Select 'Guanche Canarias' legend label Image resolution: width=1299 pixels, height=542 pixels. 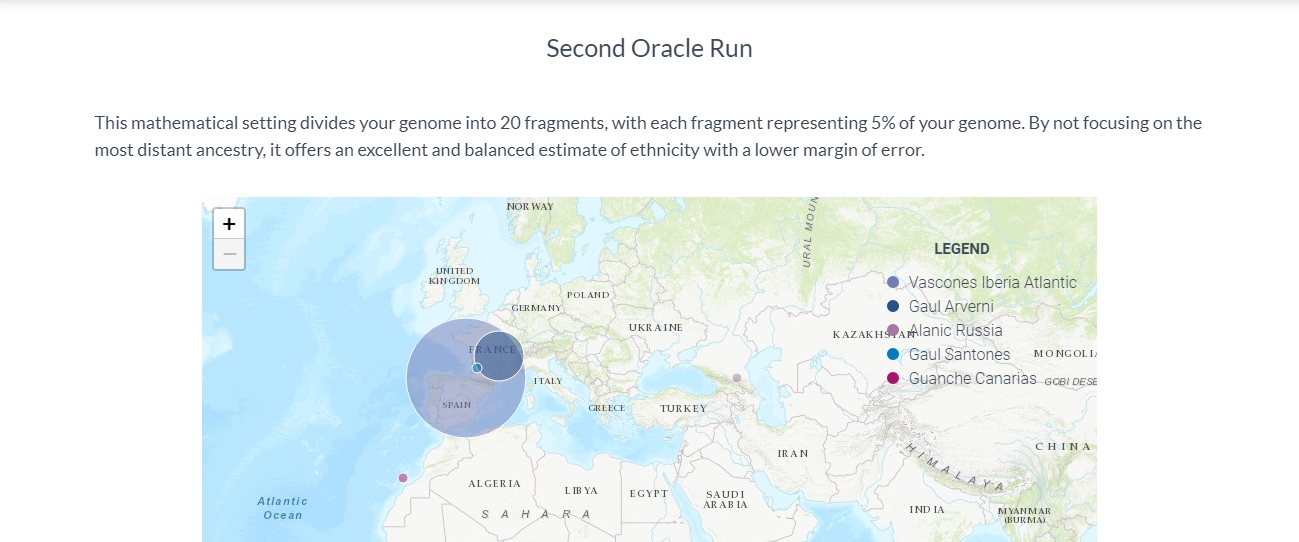click(x=973, y=378)
